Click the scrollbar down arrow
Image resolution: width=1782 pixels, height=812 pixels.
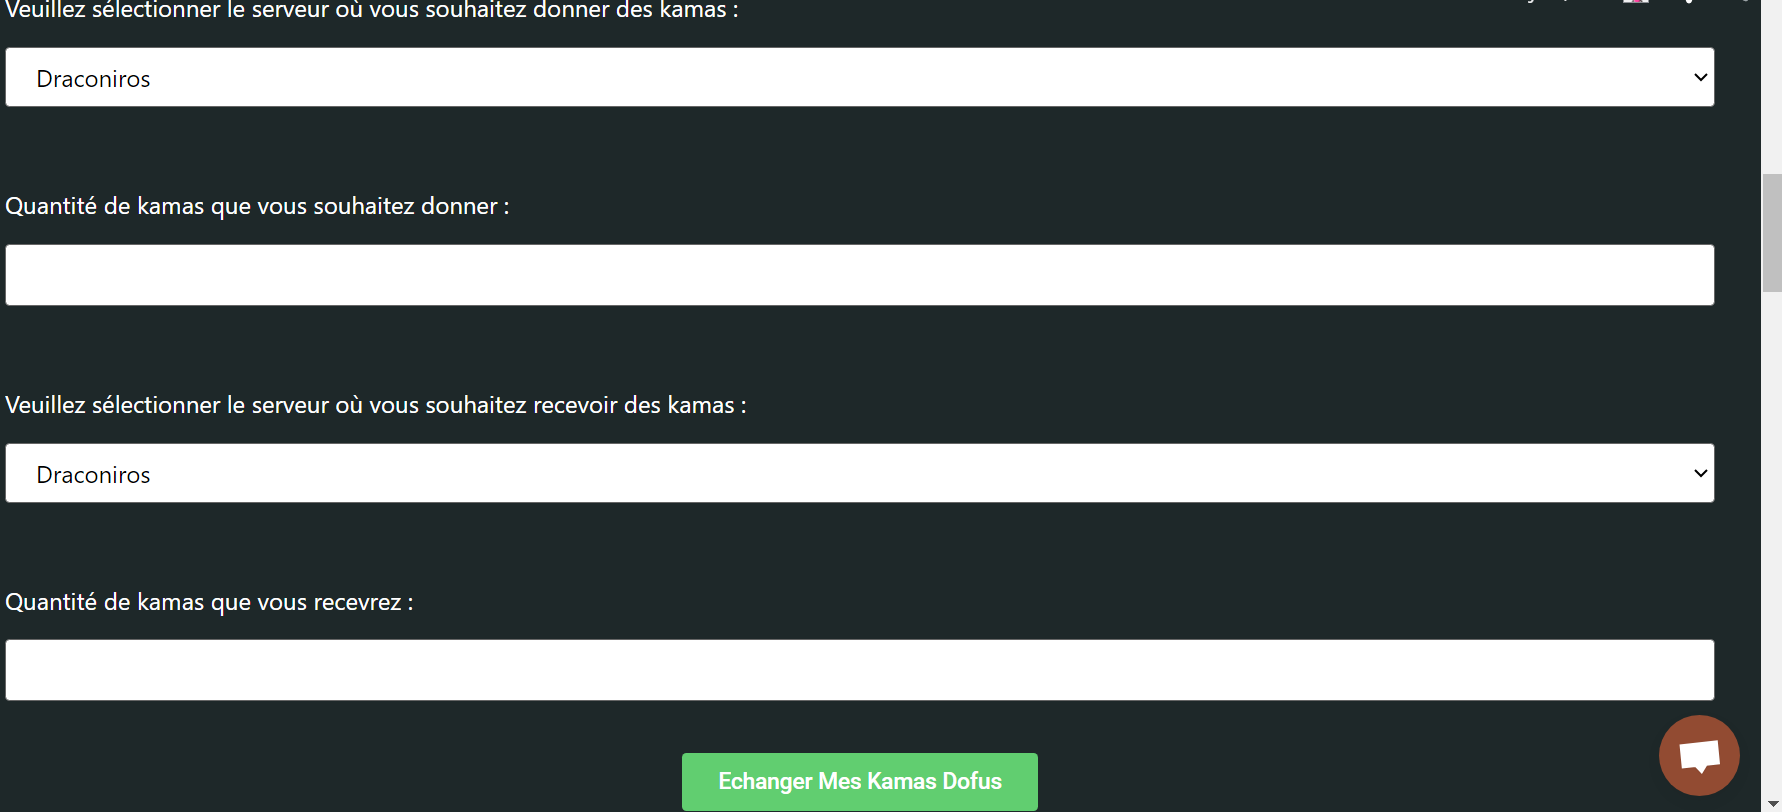point(1772,804)
